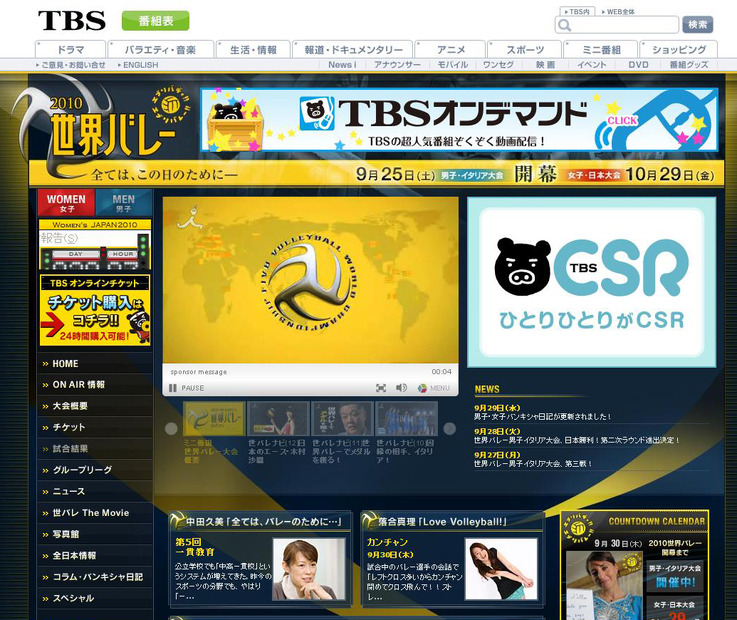Open 世バレ The Movie in sidebar
The image size is (737, 620).
(95, 513)
